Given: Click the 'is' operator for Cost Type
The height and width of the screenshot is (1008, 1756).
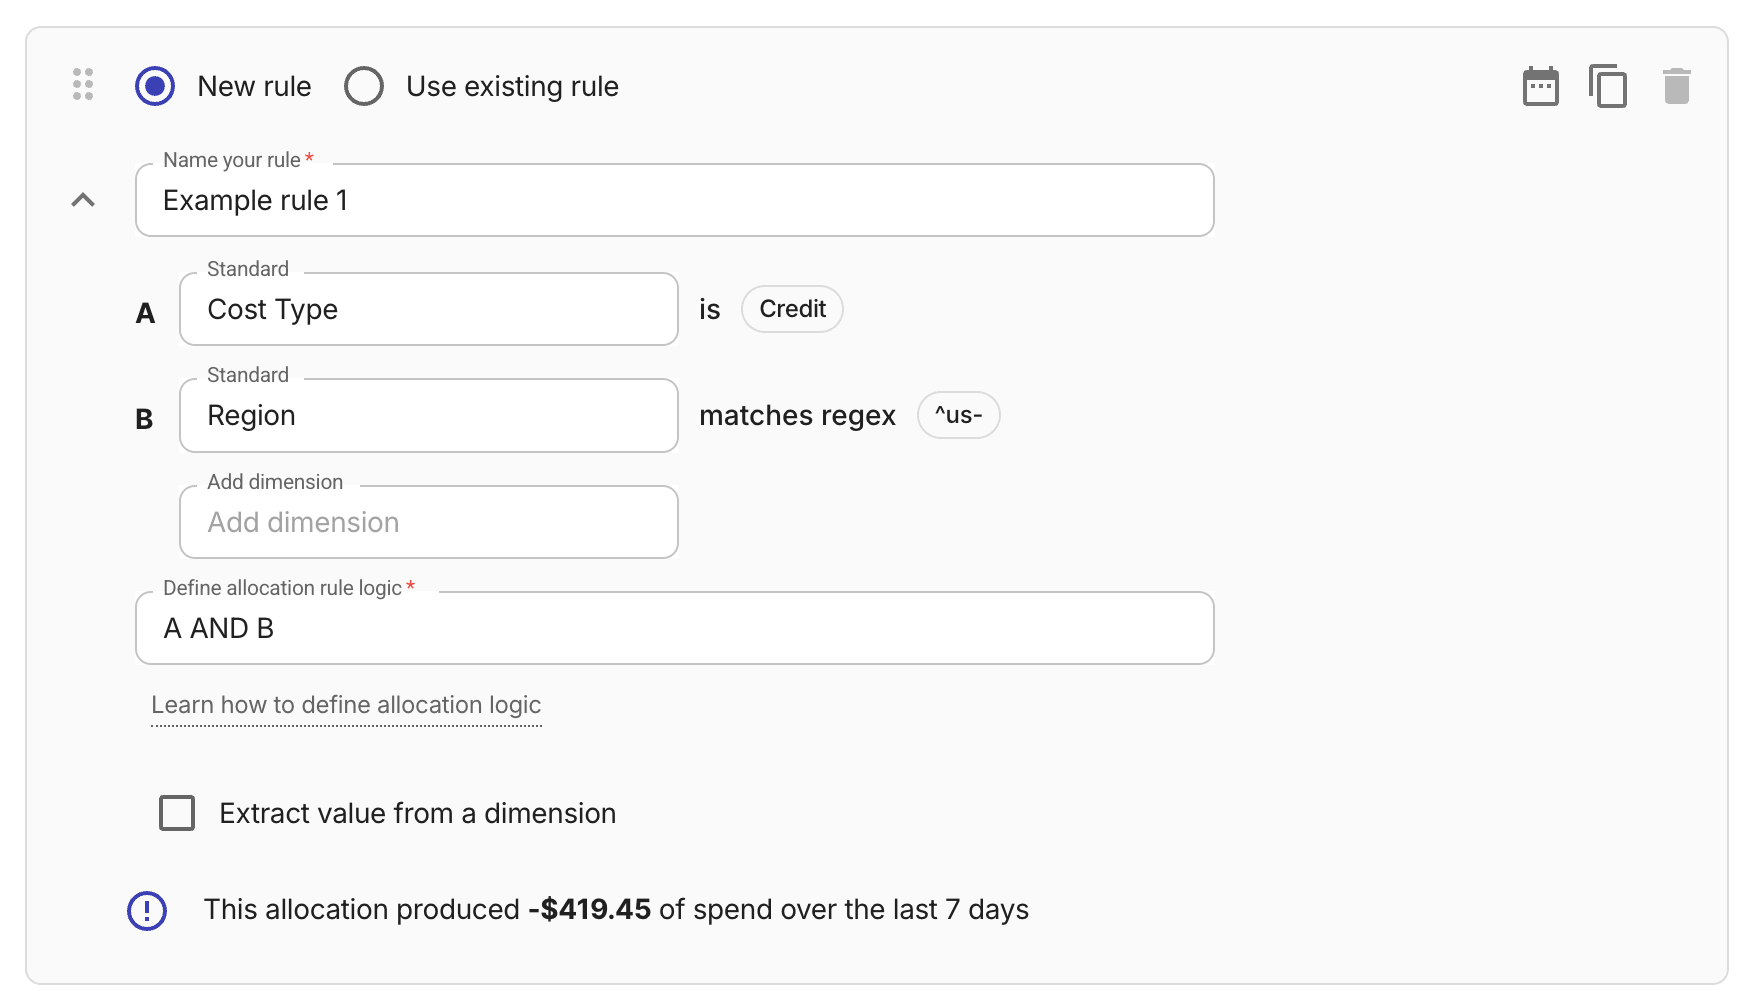Looking at the screenshot, I should 709,309.
